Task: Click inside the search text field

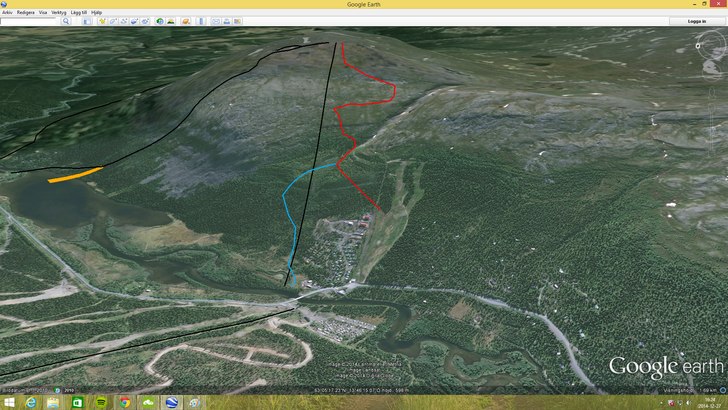Action: click(30, 20)
